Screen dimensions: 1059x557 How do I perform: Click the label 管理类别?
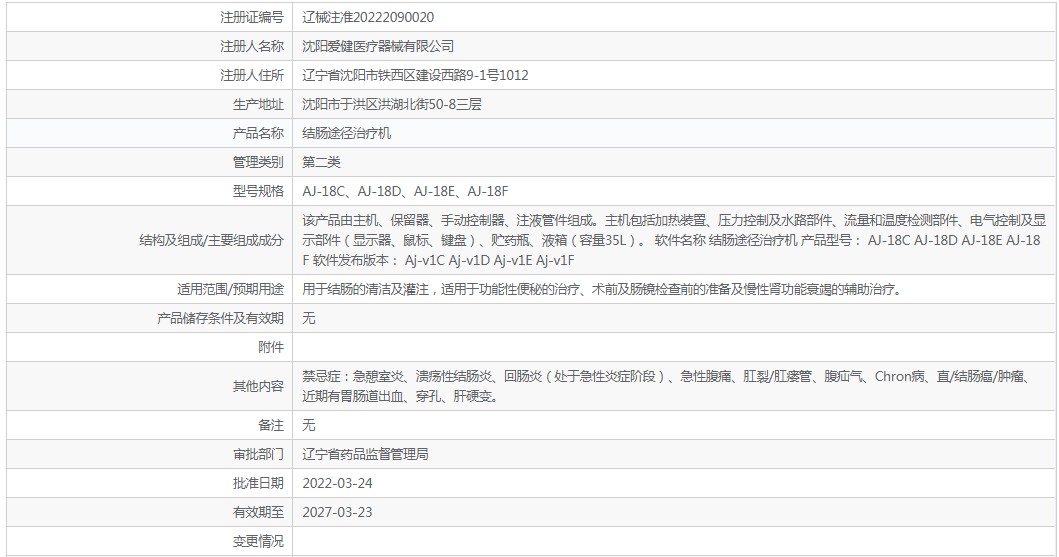(x=258, y=163)
